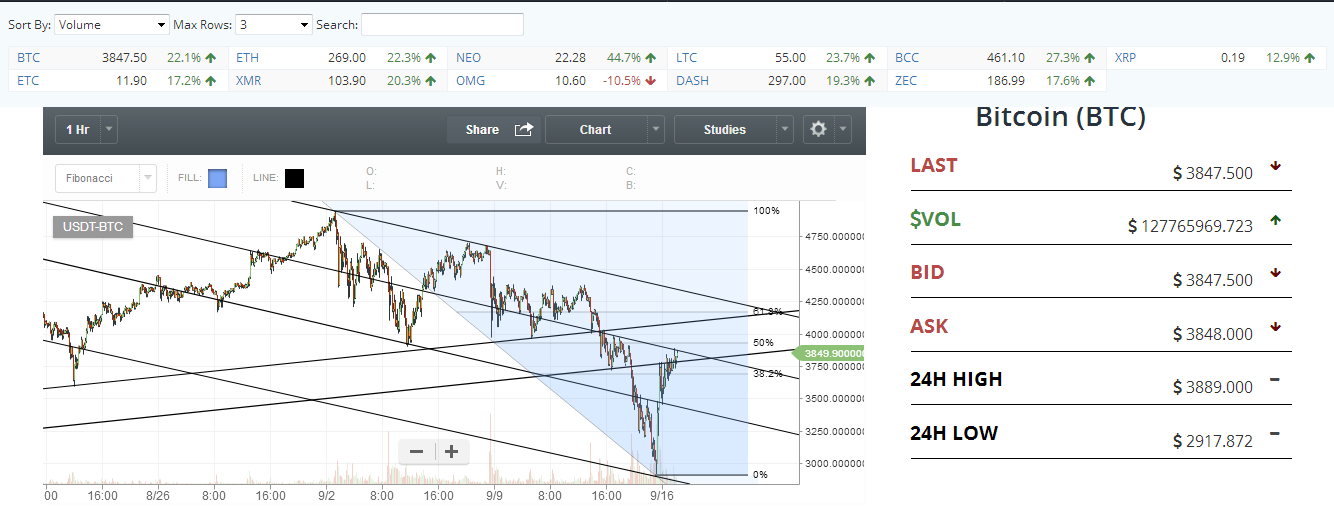Image resolution: width=1334 pixels, height=519 pixels.
Task: Select the ETH ticker link
Action: click(x=247, y=58)
